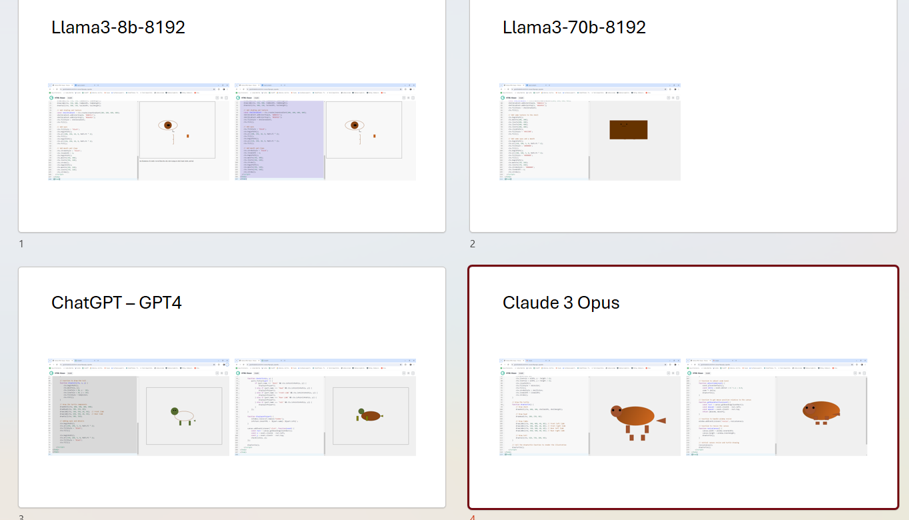Screen dimensions: 909x520
Task: Click slide number 1 label
Action: (21, 244)
